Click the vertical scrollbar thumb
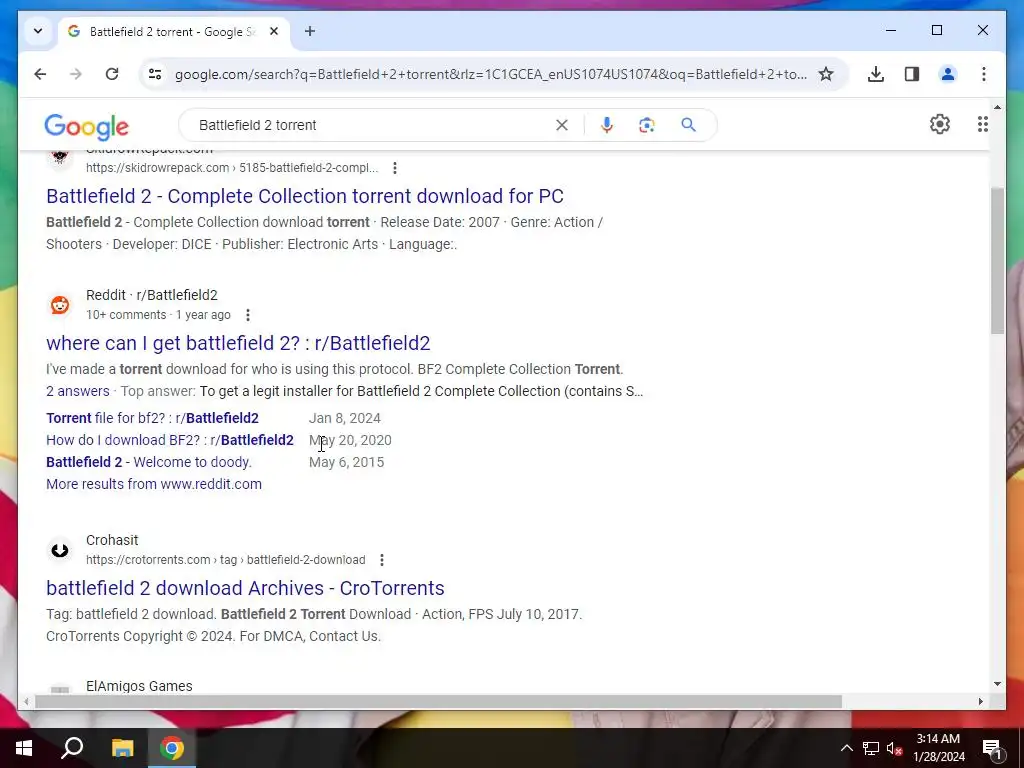The width and height of the screenshot is (1024, 768). 997,260
